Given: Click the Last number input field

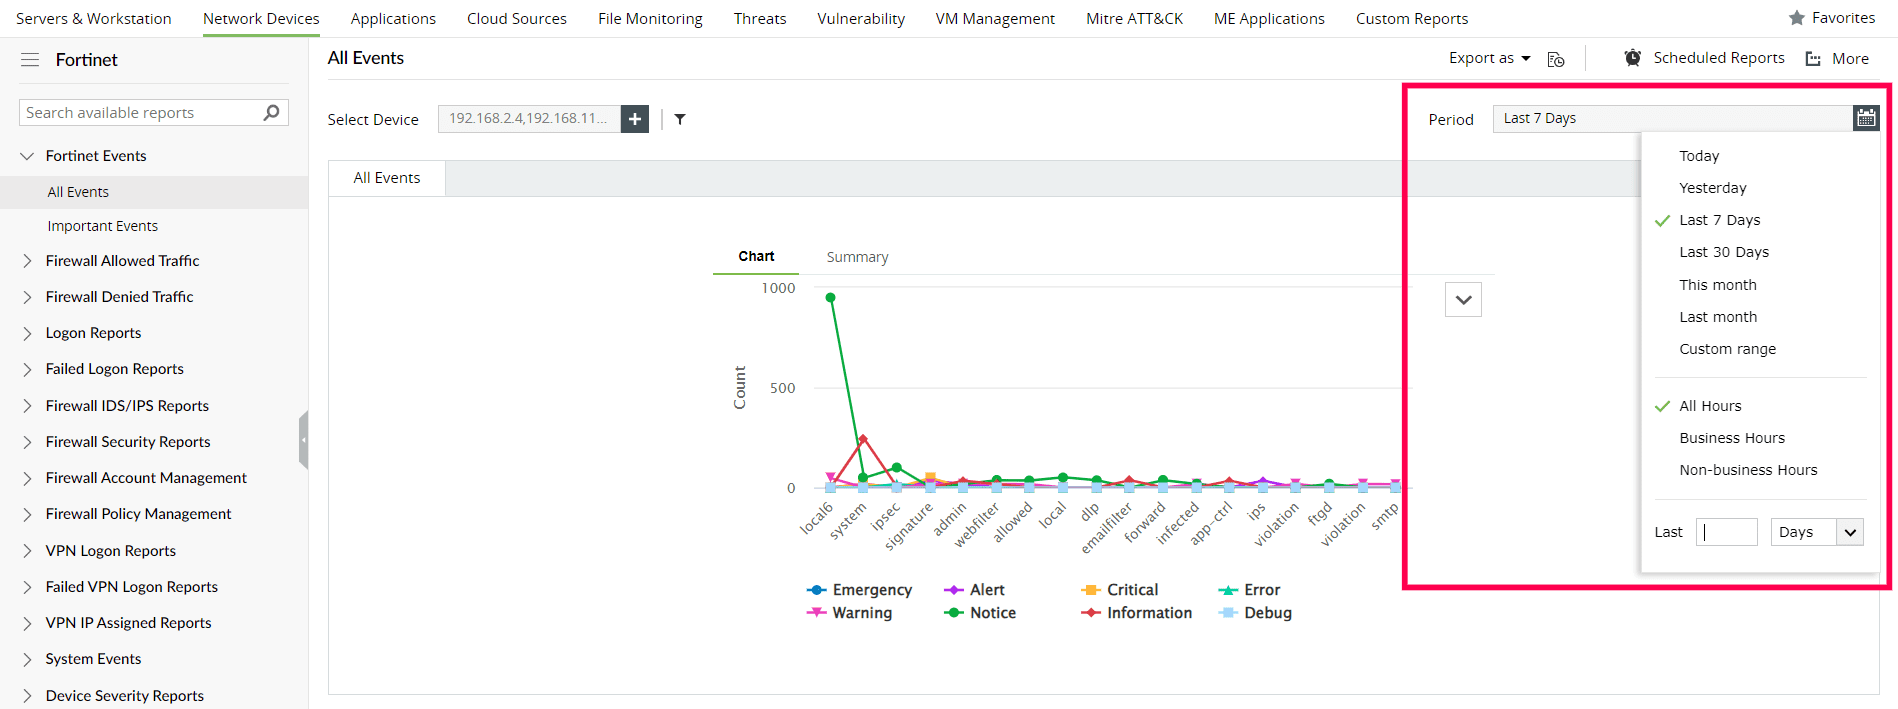Looking at the screenshot, I should pos(1727,532).
